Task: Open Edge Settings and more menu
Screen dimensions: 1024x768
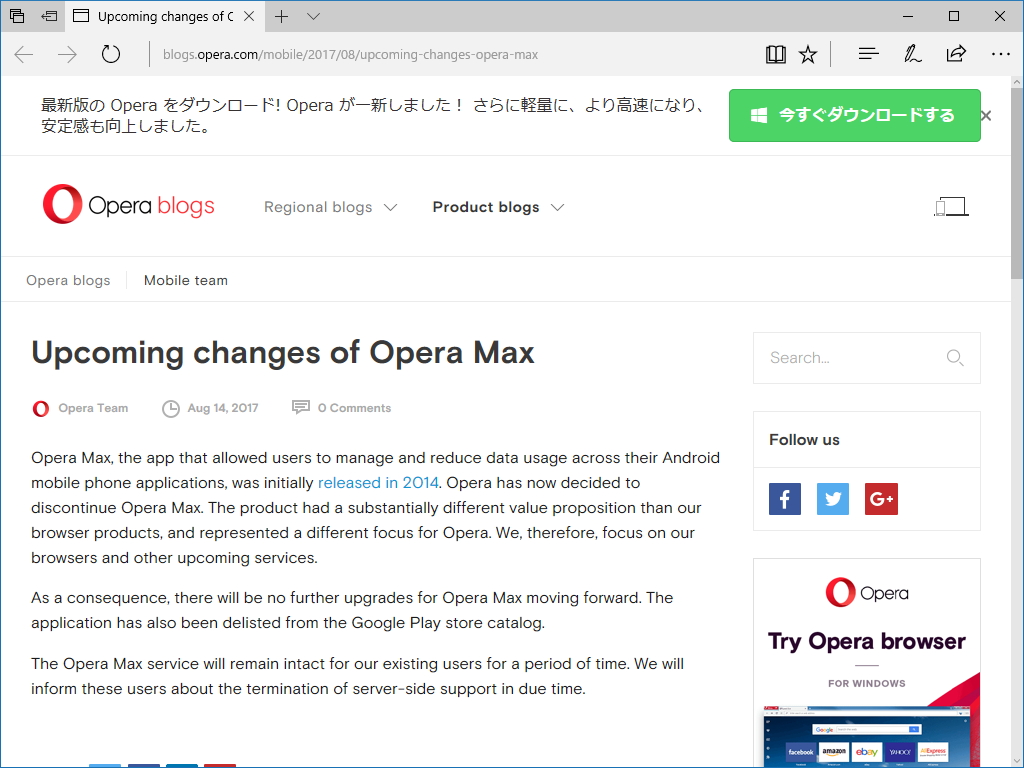Action: pos(1000,54)
